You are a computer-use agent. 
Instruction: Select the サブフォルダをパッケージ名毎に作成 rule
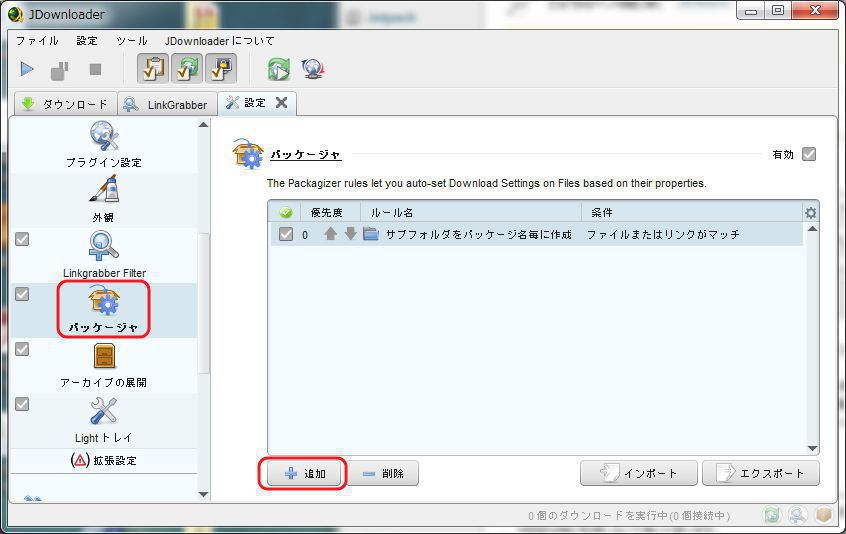[x=479, y=235]
